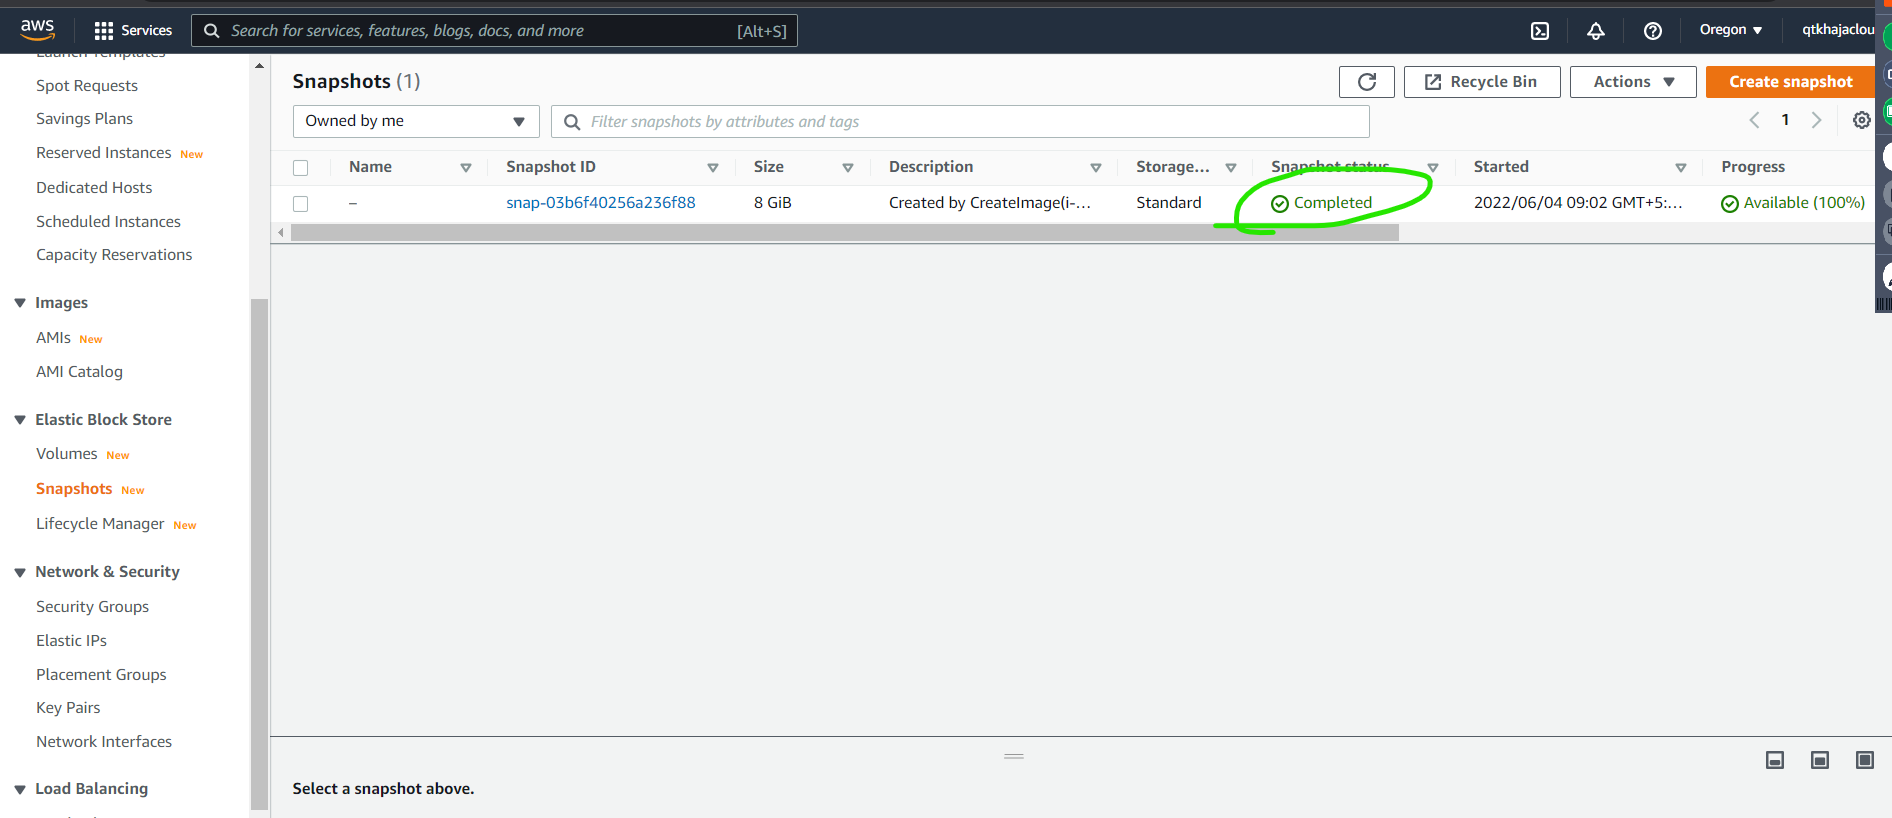Open the notifications bell
The width and height of the screenshot is (1892, 818).
point(1596,31)
